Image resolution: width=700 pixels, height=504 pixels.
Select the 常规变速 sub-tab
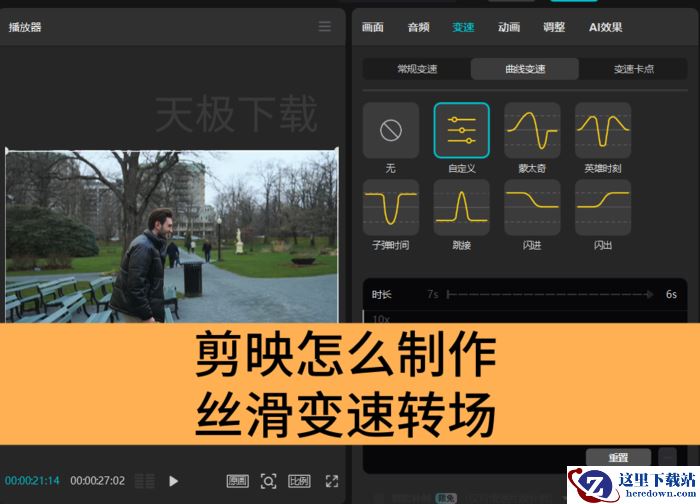(x=417, y=69)
